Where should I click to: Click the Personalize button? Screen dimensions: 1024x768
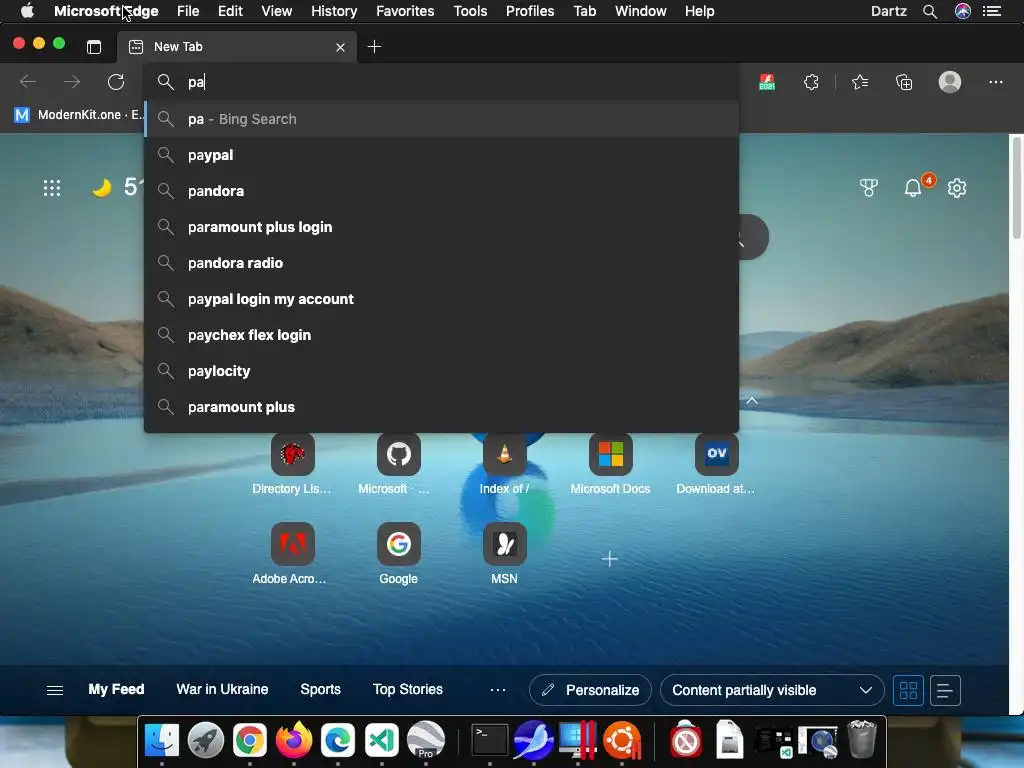coord(590,690)
